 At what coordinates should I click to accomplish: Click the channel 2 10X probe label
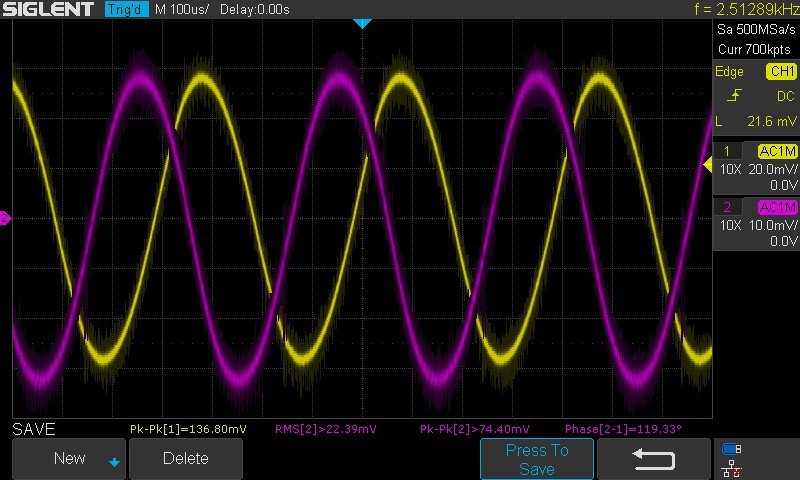tap(730, 225)
